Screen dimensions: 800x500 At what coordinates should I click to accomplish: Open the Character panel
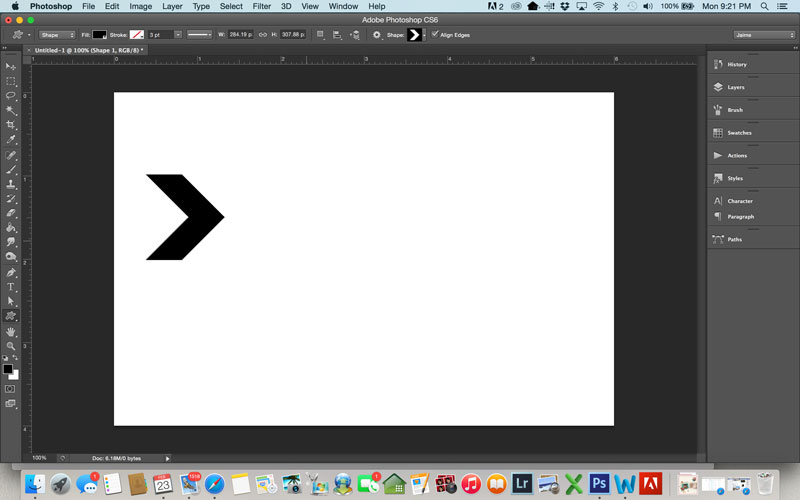coord(740,201)
